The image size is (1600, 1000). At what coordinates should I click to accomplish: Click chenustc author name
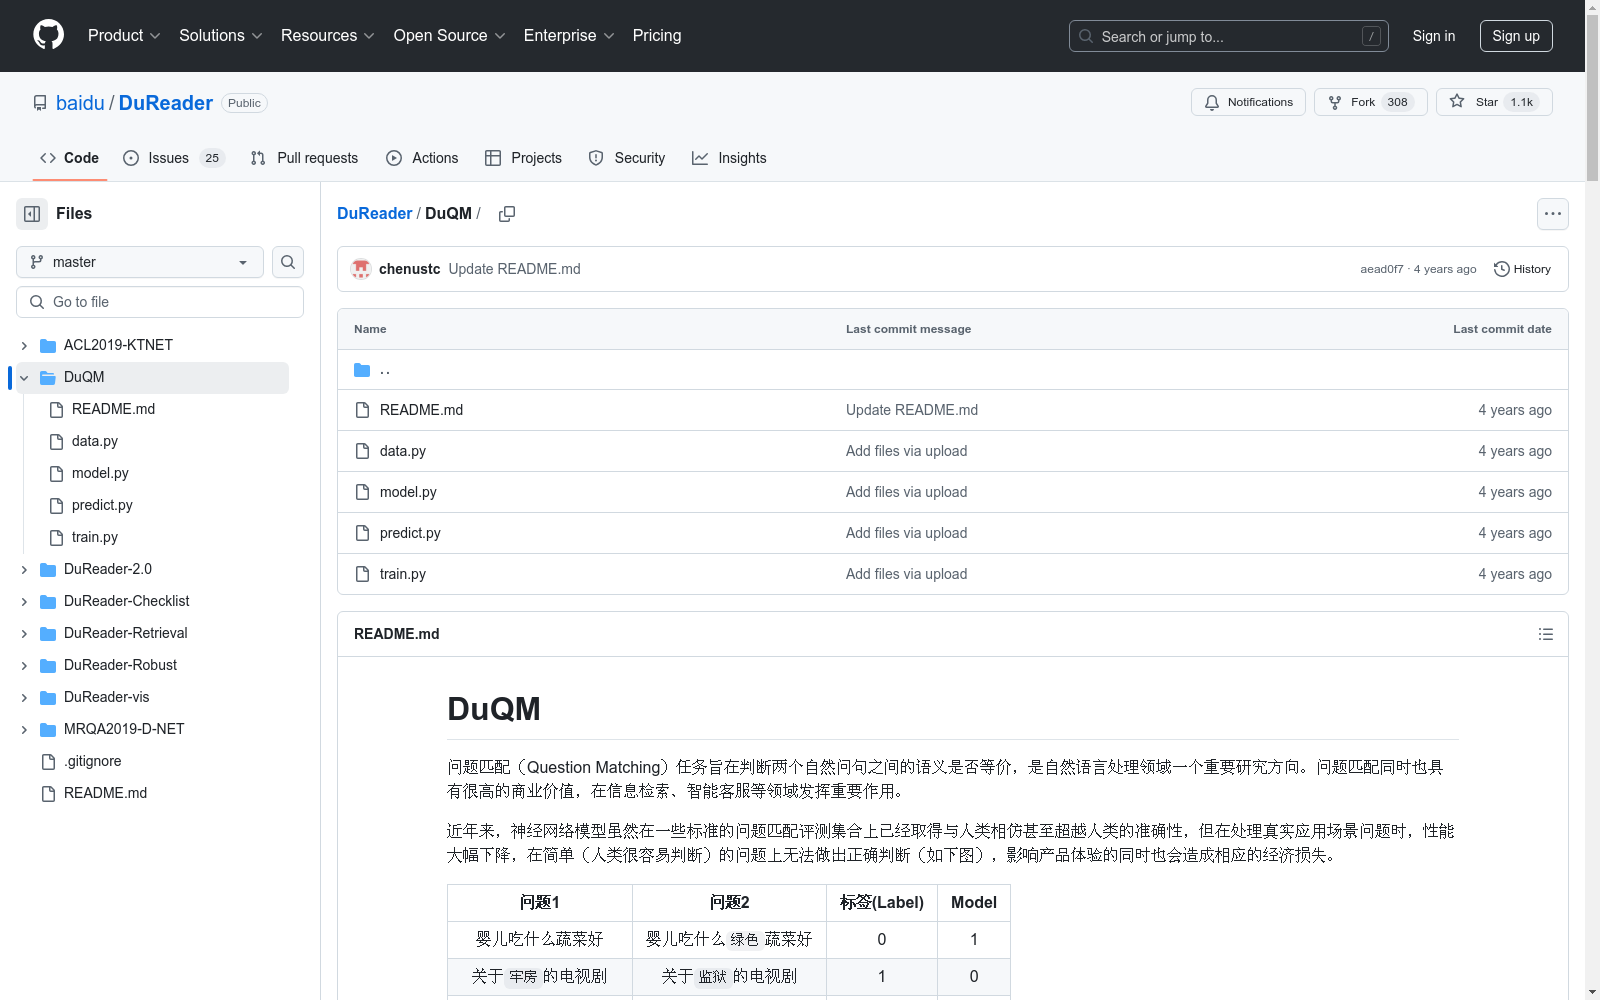coord(409,269)
